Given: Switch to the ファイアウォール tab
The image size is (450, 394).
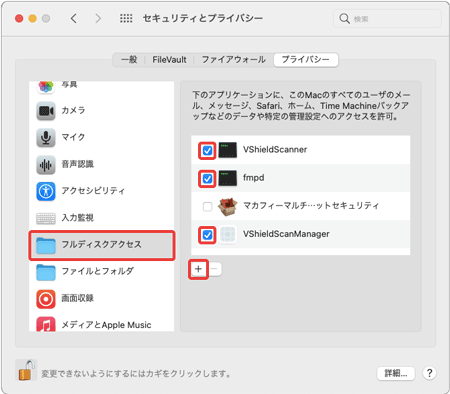Looking at the screenshot, I should [234, 60].
